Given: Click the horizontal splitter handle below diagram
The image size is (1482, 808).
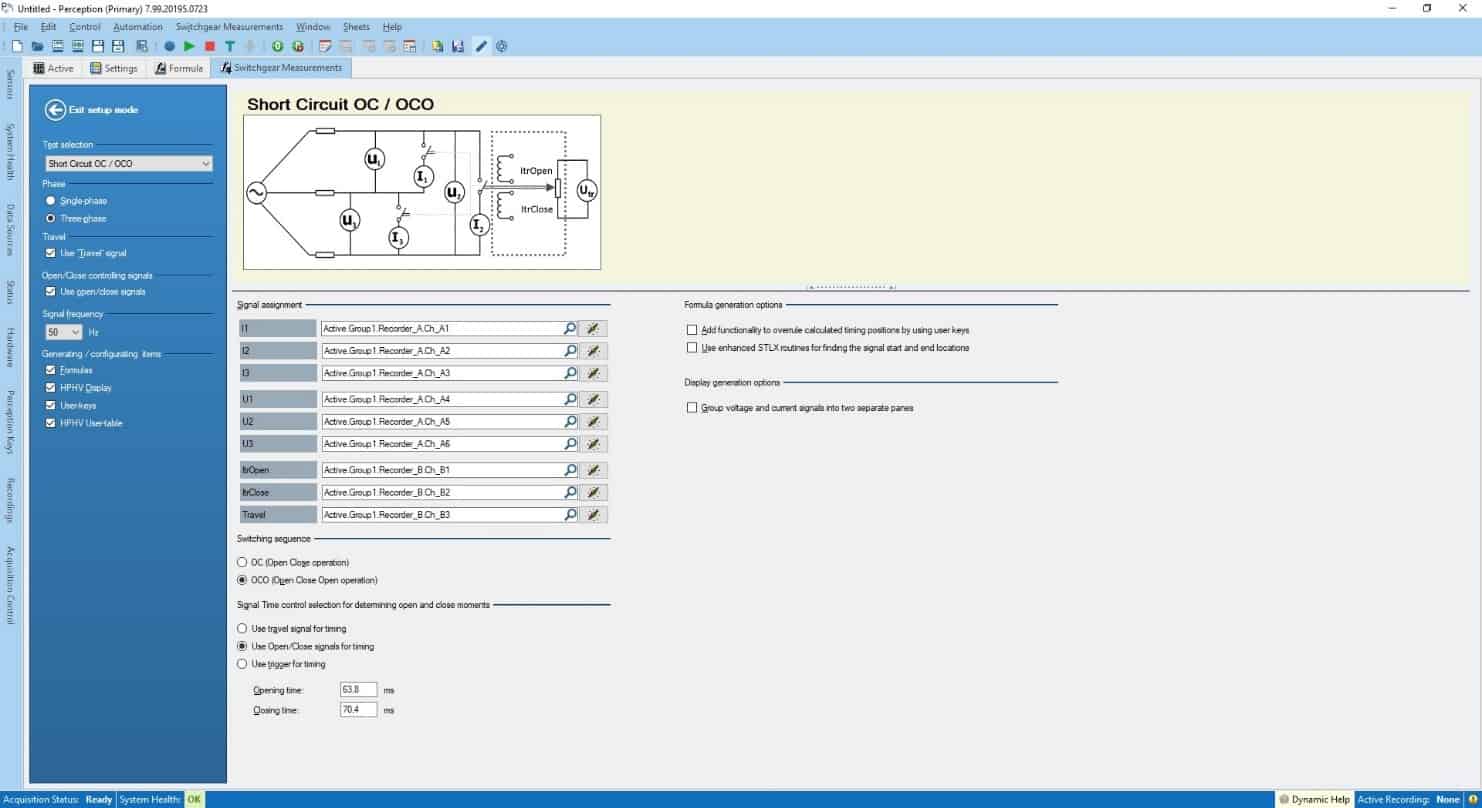Looking at the screenshot, I should [849, 288].
